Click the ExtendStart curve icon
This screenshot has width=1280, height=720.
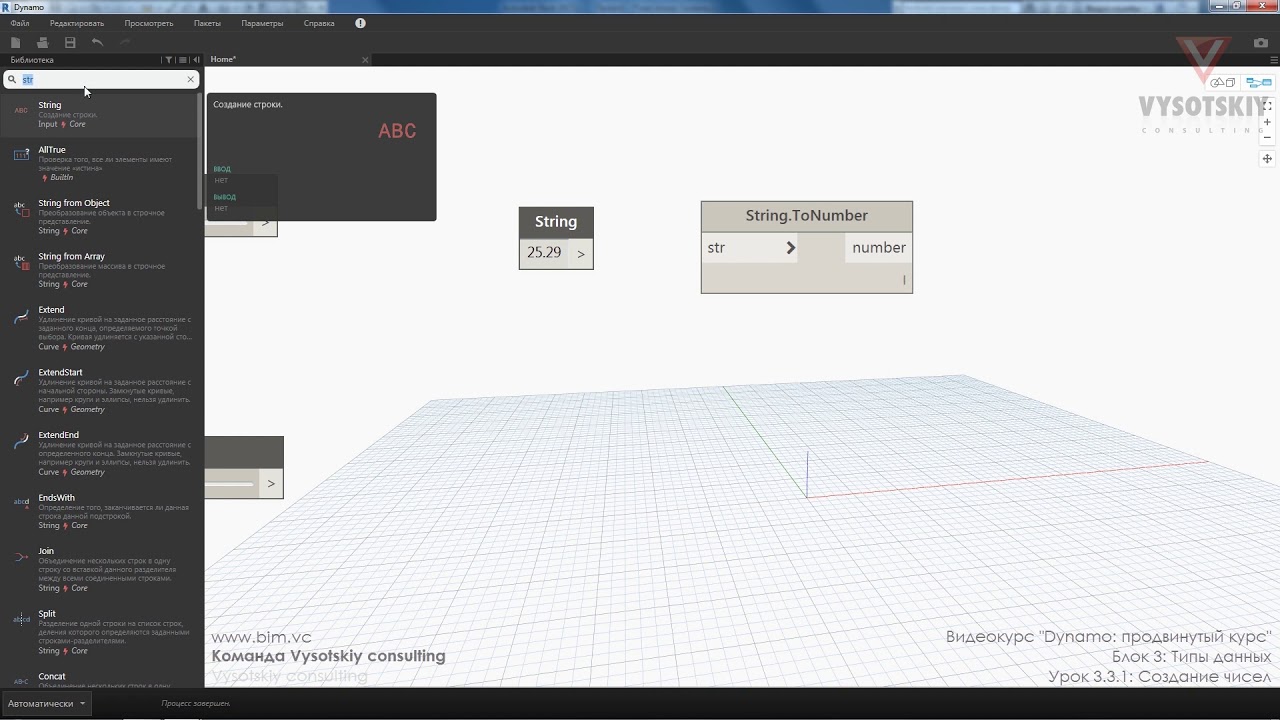coord(21,378)
